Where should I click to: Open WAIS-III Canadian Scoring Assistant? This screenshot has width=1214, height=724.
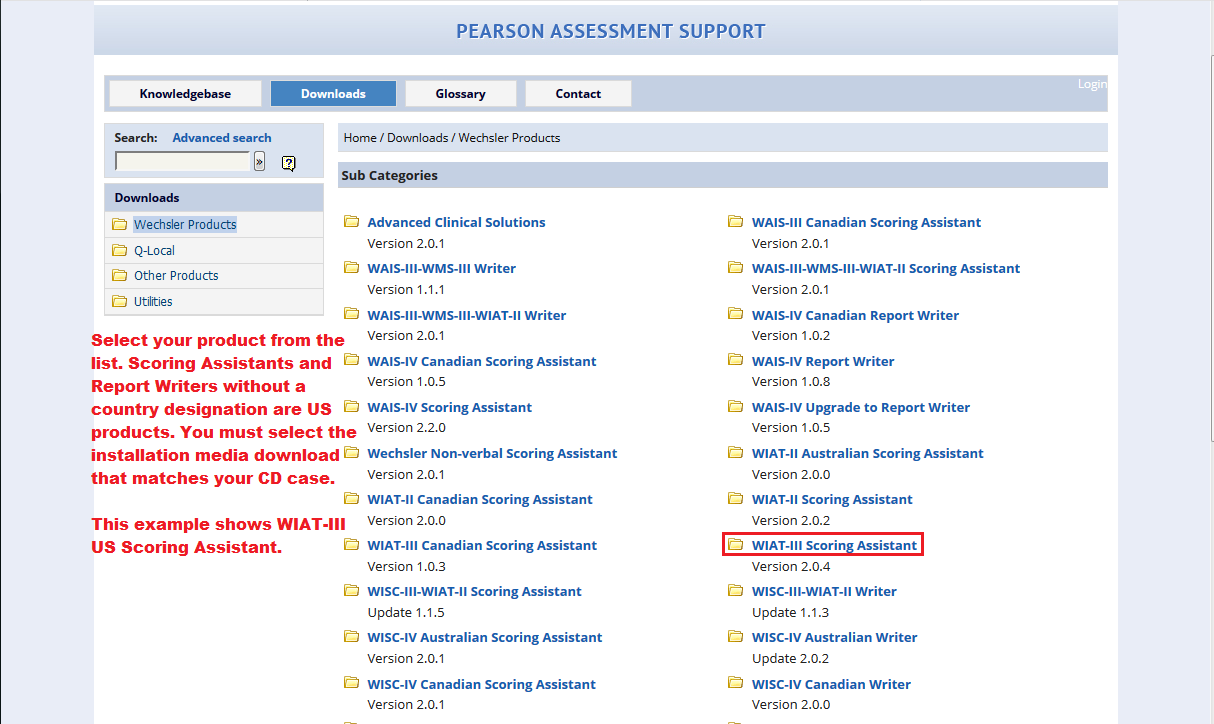(x=866, y=223)
